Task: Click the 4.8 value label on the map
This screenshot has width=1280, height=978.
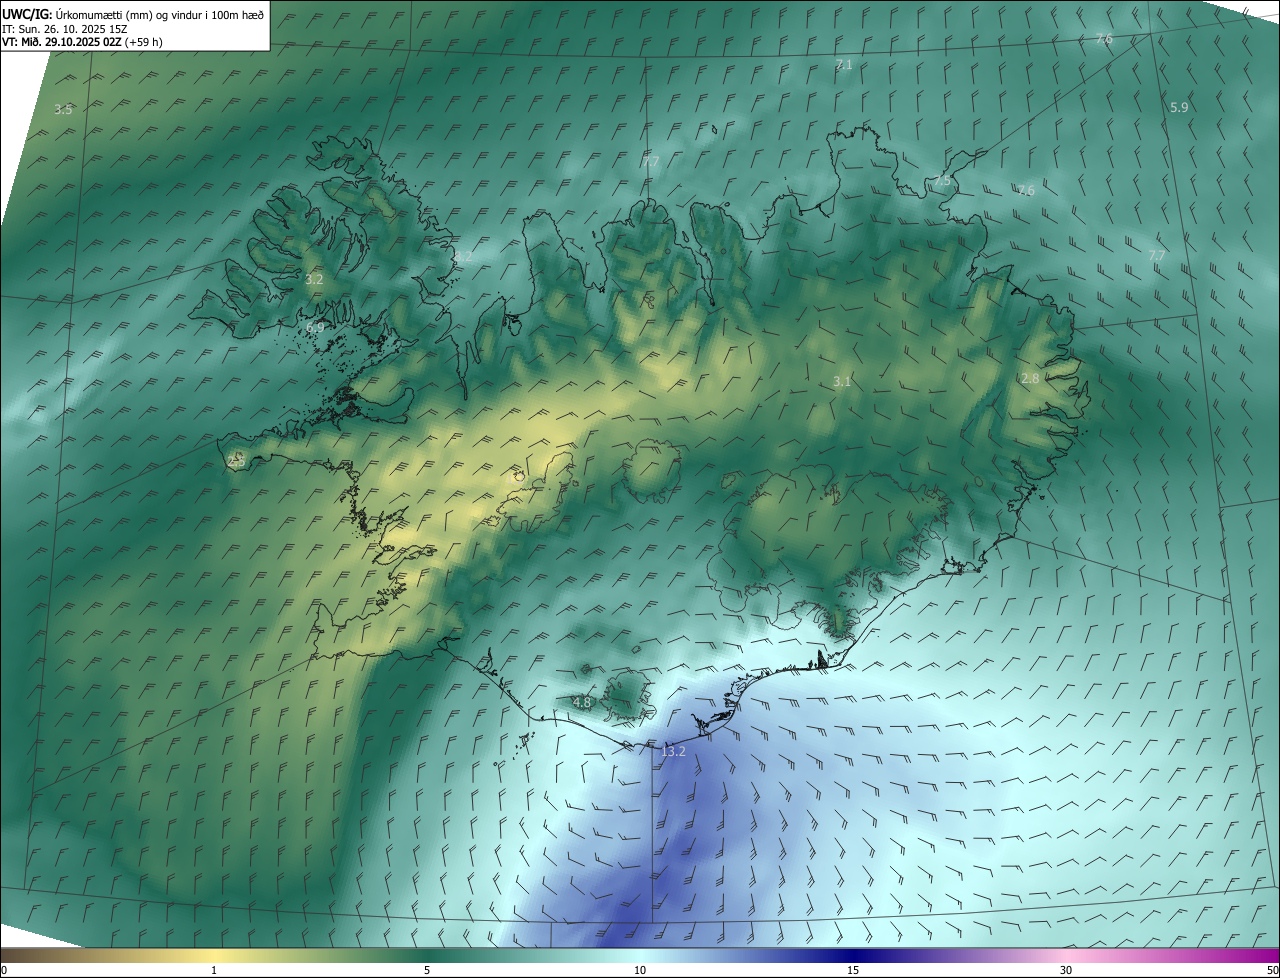Action: (x=582, y=703)
